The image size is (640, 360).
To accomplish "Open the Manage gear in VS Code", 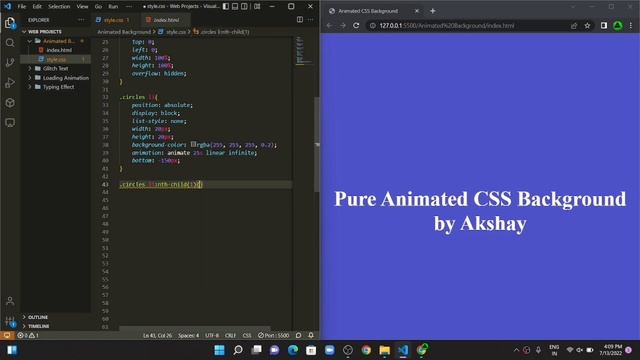I will pos(10,321).
